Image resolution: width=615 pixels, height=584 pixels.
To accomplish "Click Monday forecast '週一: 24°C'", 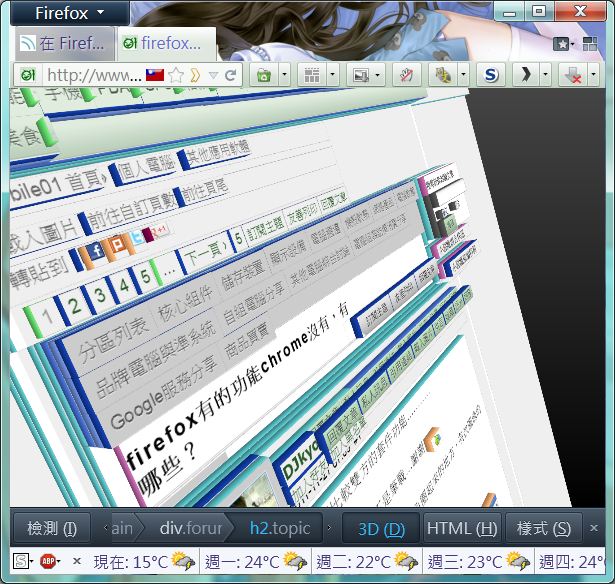I will (255, 562).
